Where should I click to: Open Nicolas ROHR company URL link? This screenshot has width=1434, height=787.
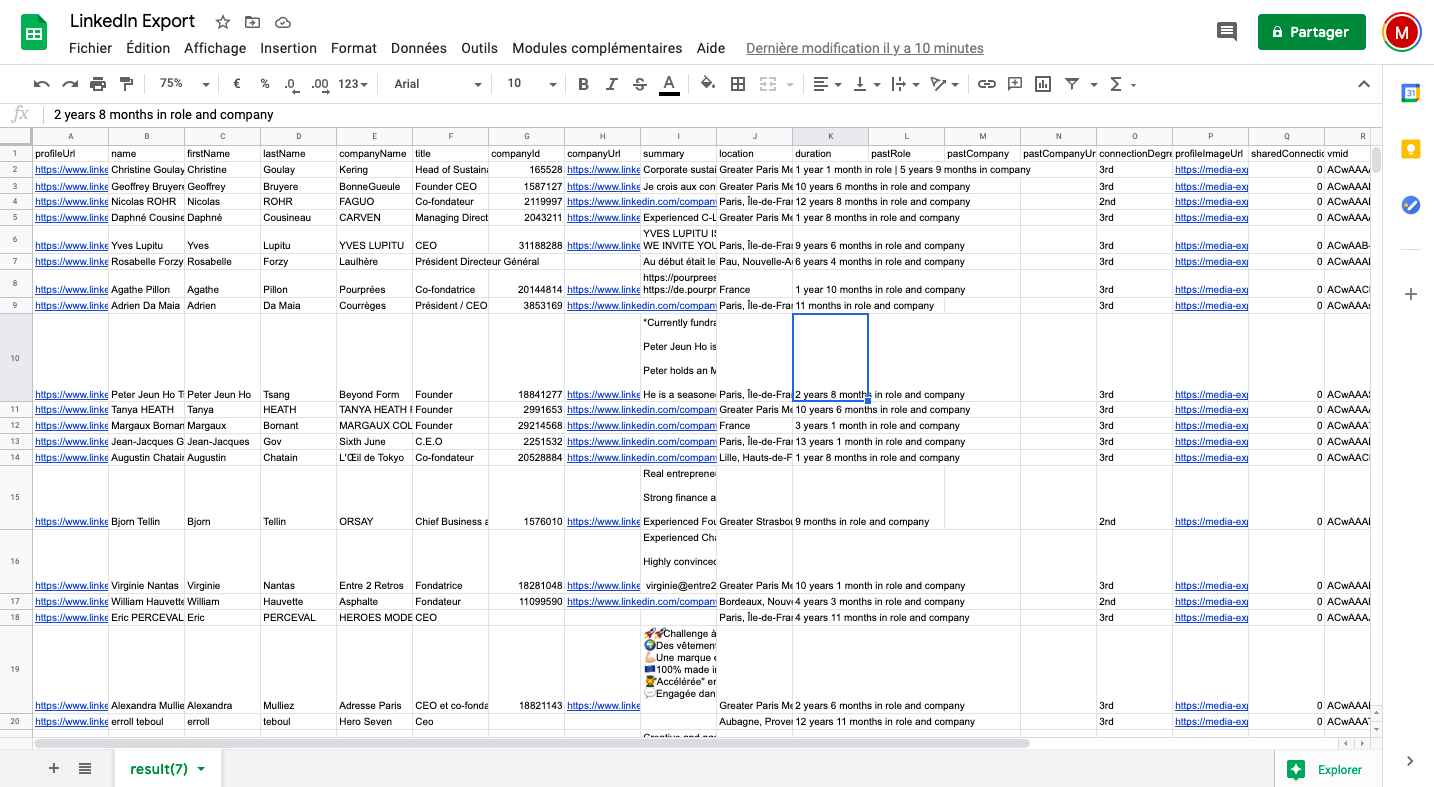click(x=641, y=202)
